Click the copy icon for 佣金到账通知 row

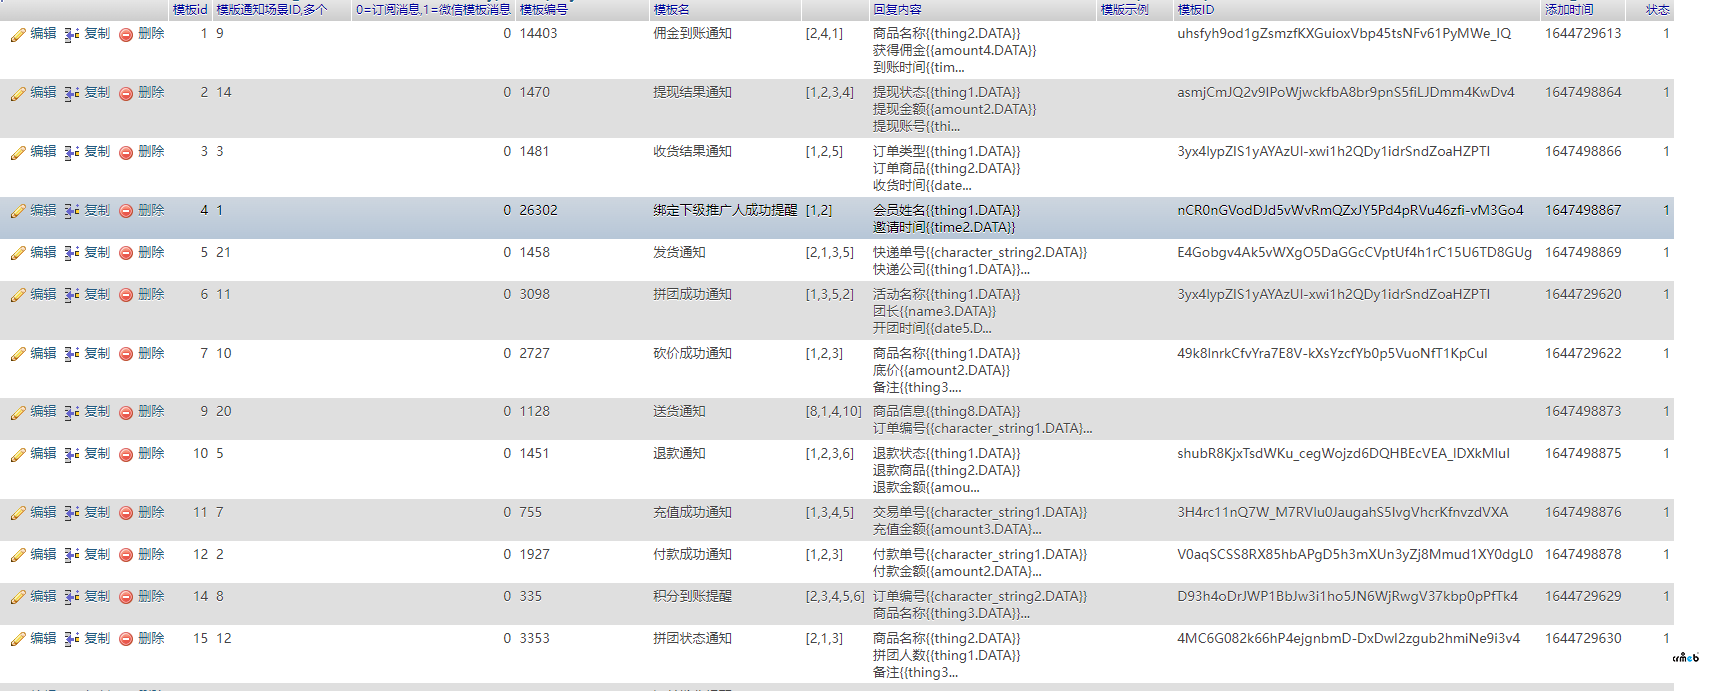click(x=72, y=35)
